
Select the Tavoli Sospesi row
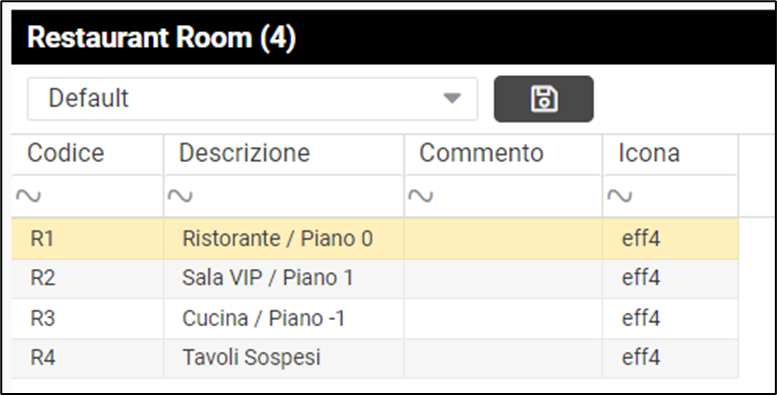tap(375, 358)
